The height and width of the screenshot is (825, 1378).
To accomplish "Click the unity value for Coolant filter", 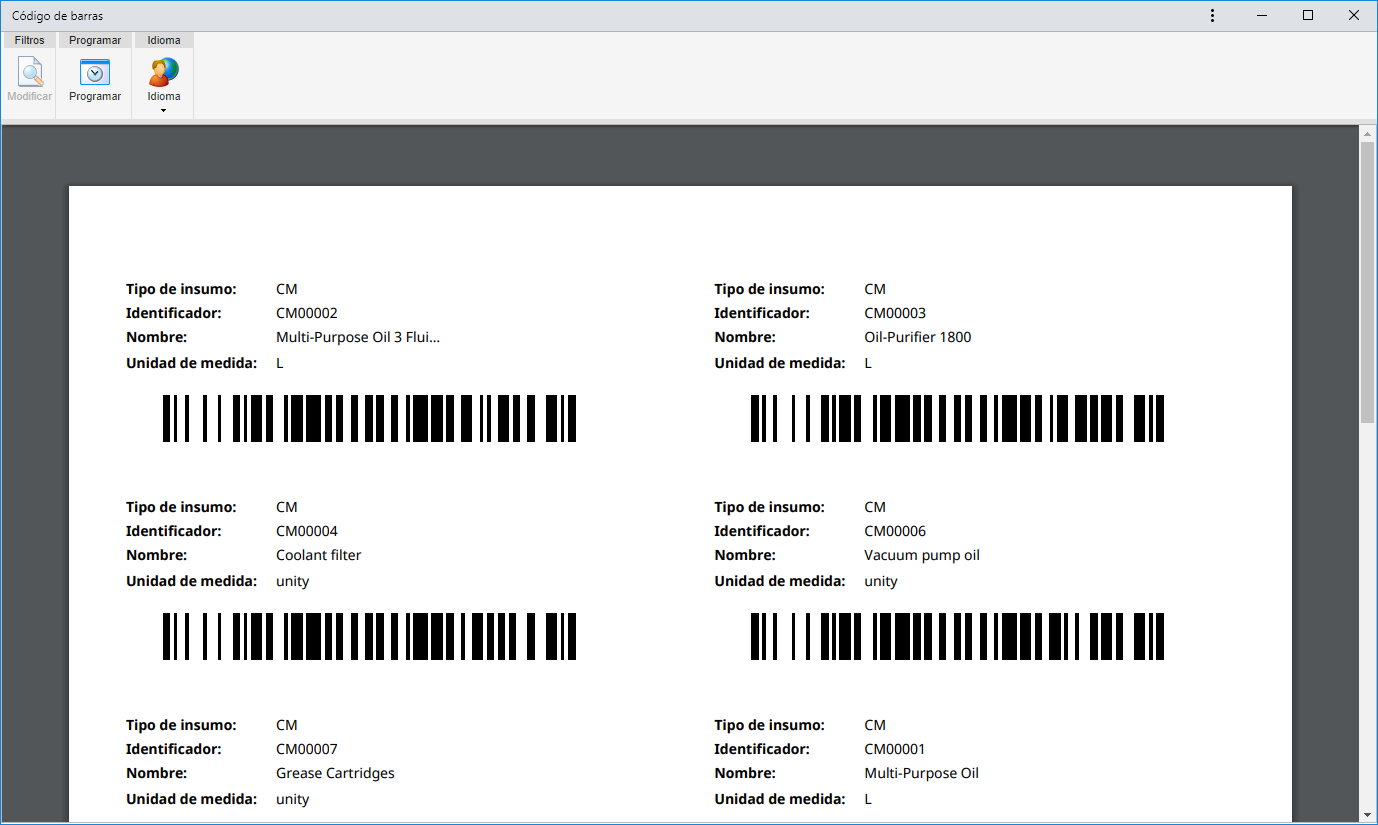I will pos(292,581).
